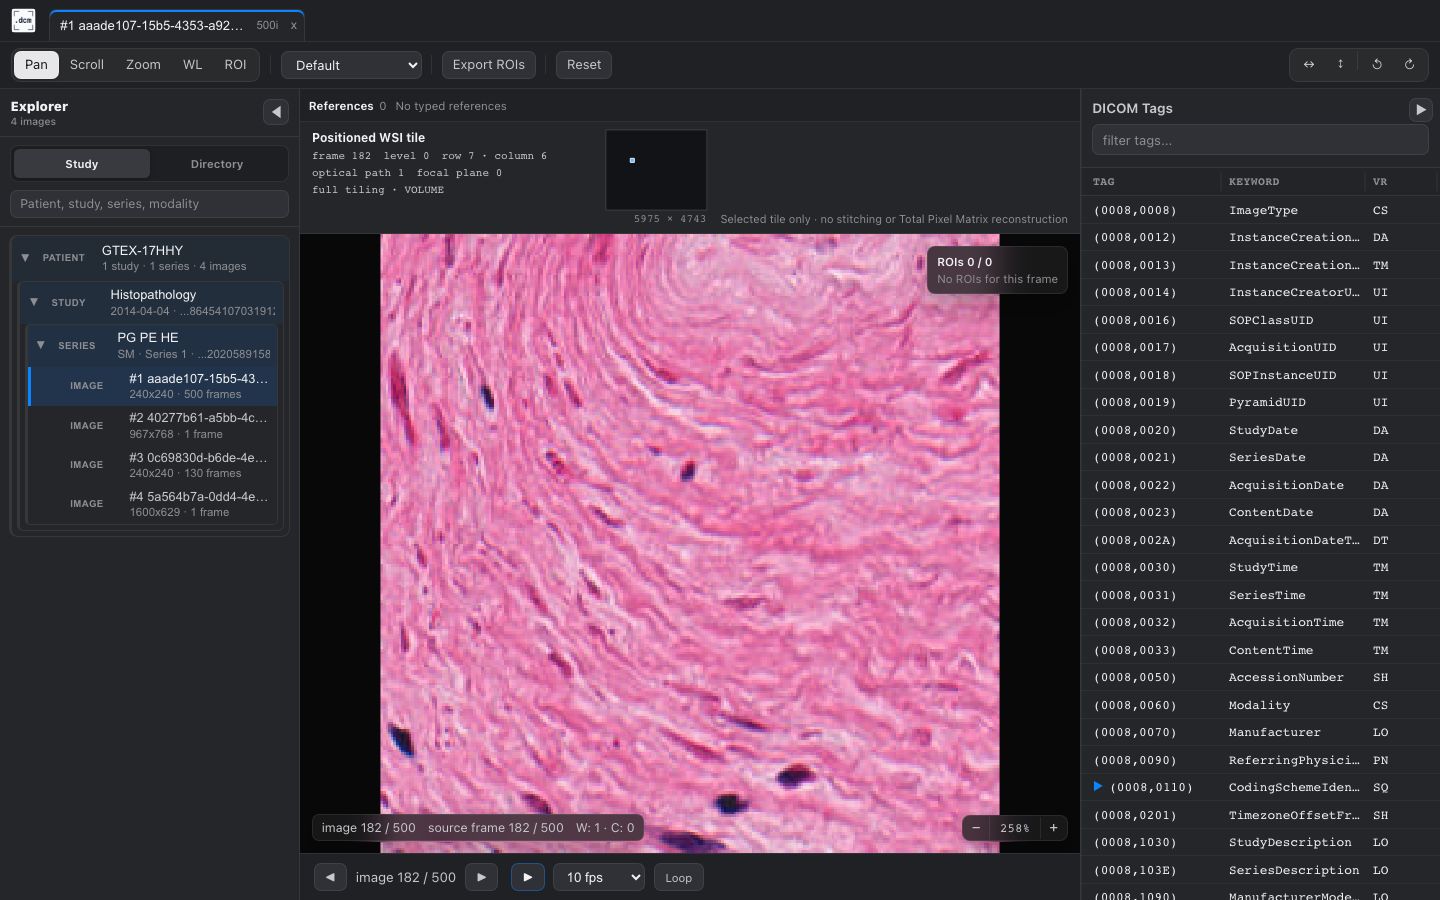The image size is (1440, 900).
Task: Select the Scroll tool
Action: pyautogui.click(x=87, y=64)
